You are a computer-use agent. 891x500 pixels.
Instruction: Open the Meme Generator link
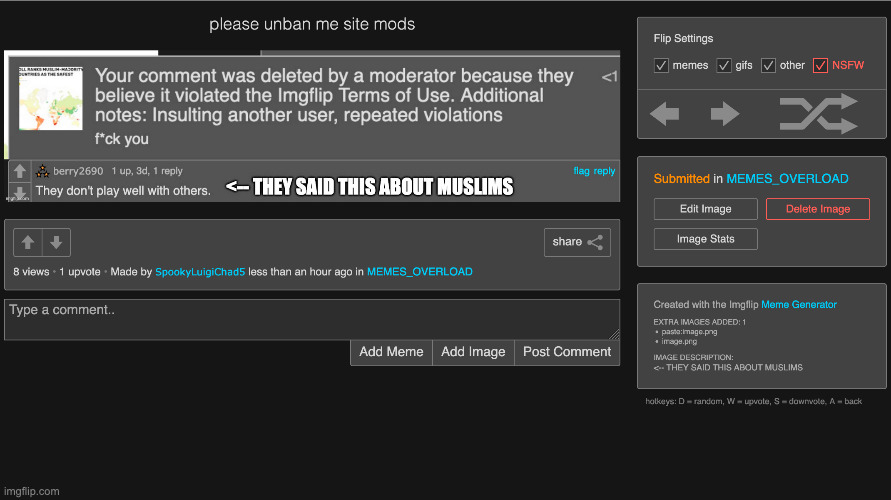pyautogui.click(x=799, y=305)
